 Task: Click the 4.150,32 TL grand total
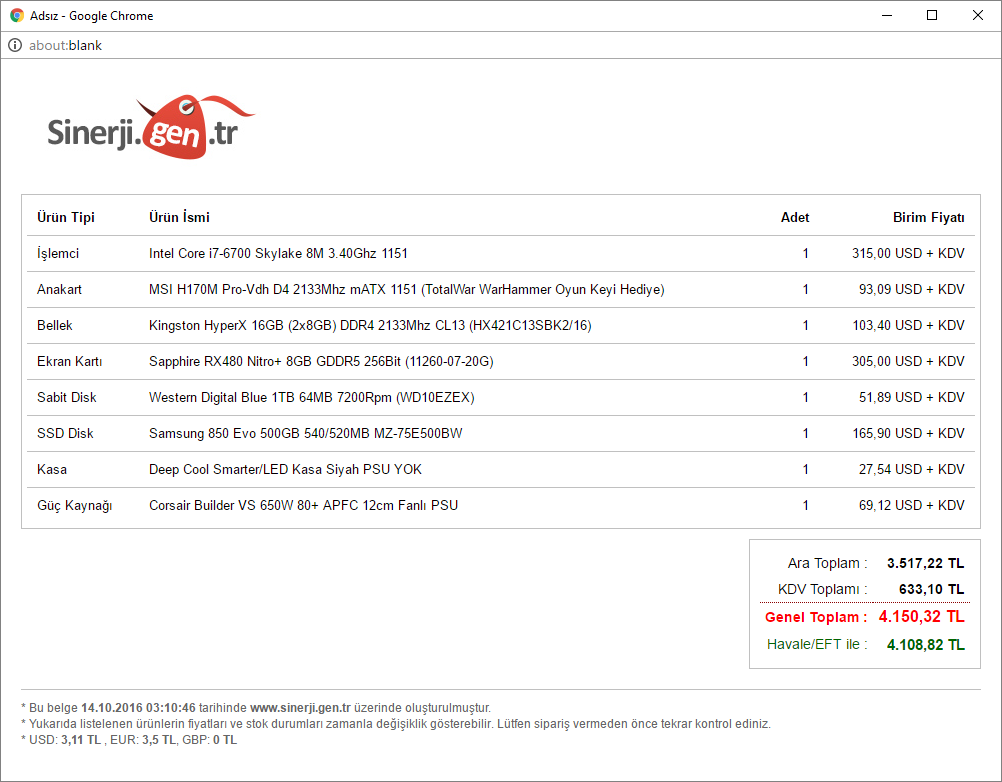point(921,617)
